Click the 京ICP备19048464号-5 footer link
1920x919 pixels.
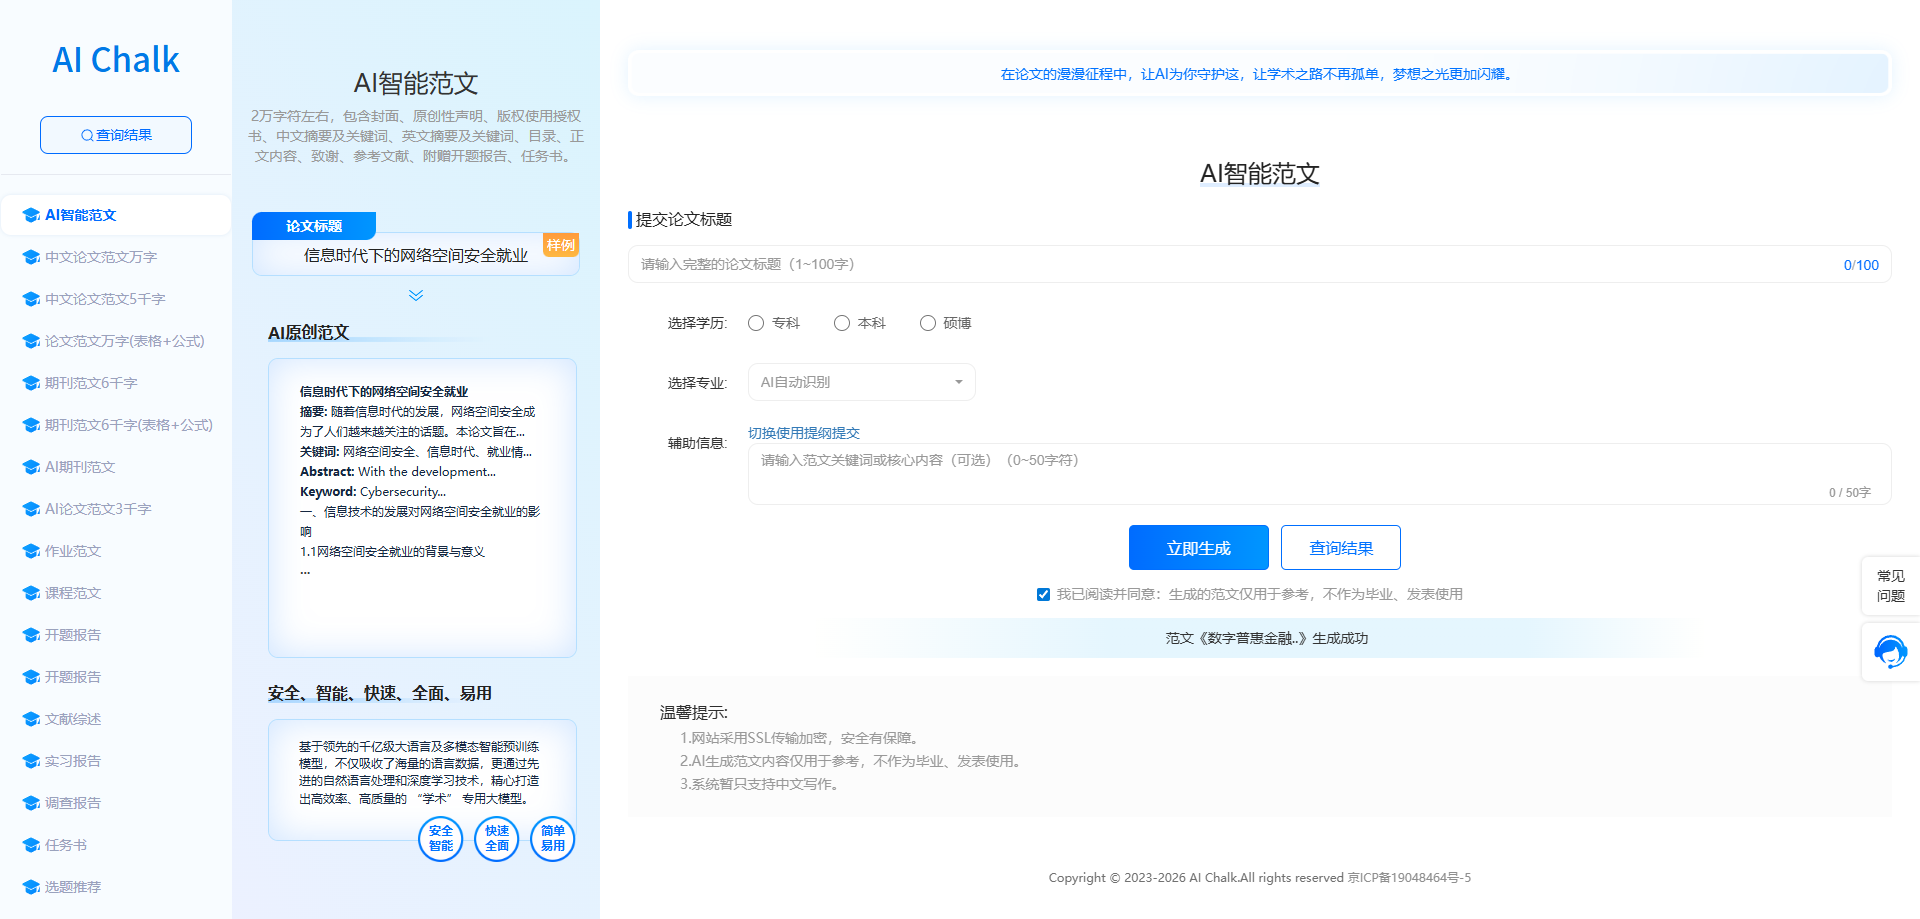(x=1409, y=878)
